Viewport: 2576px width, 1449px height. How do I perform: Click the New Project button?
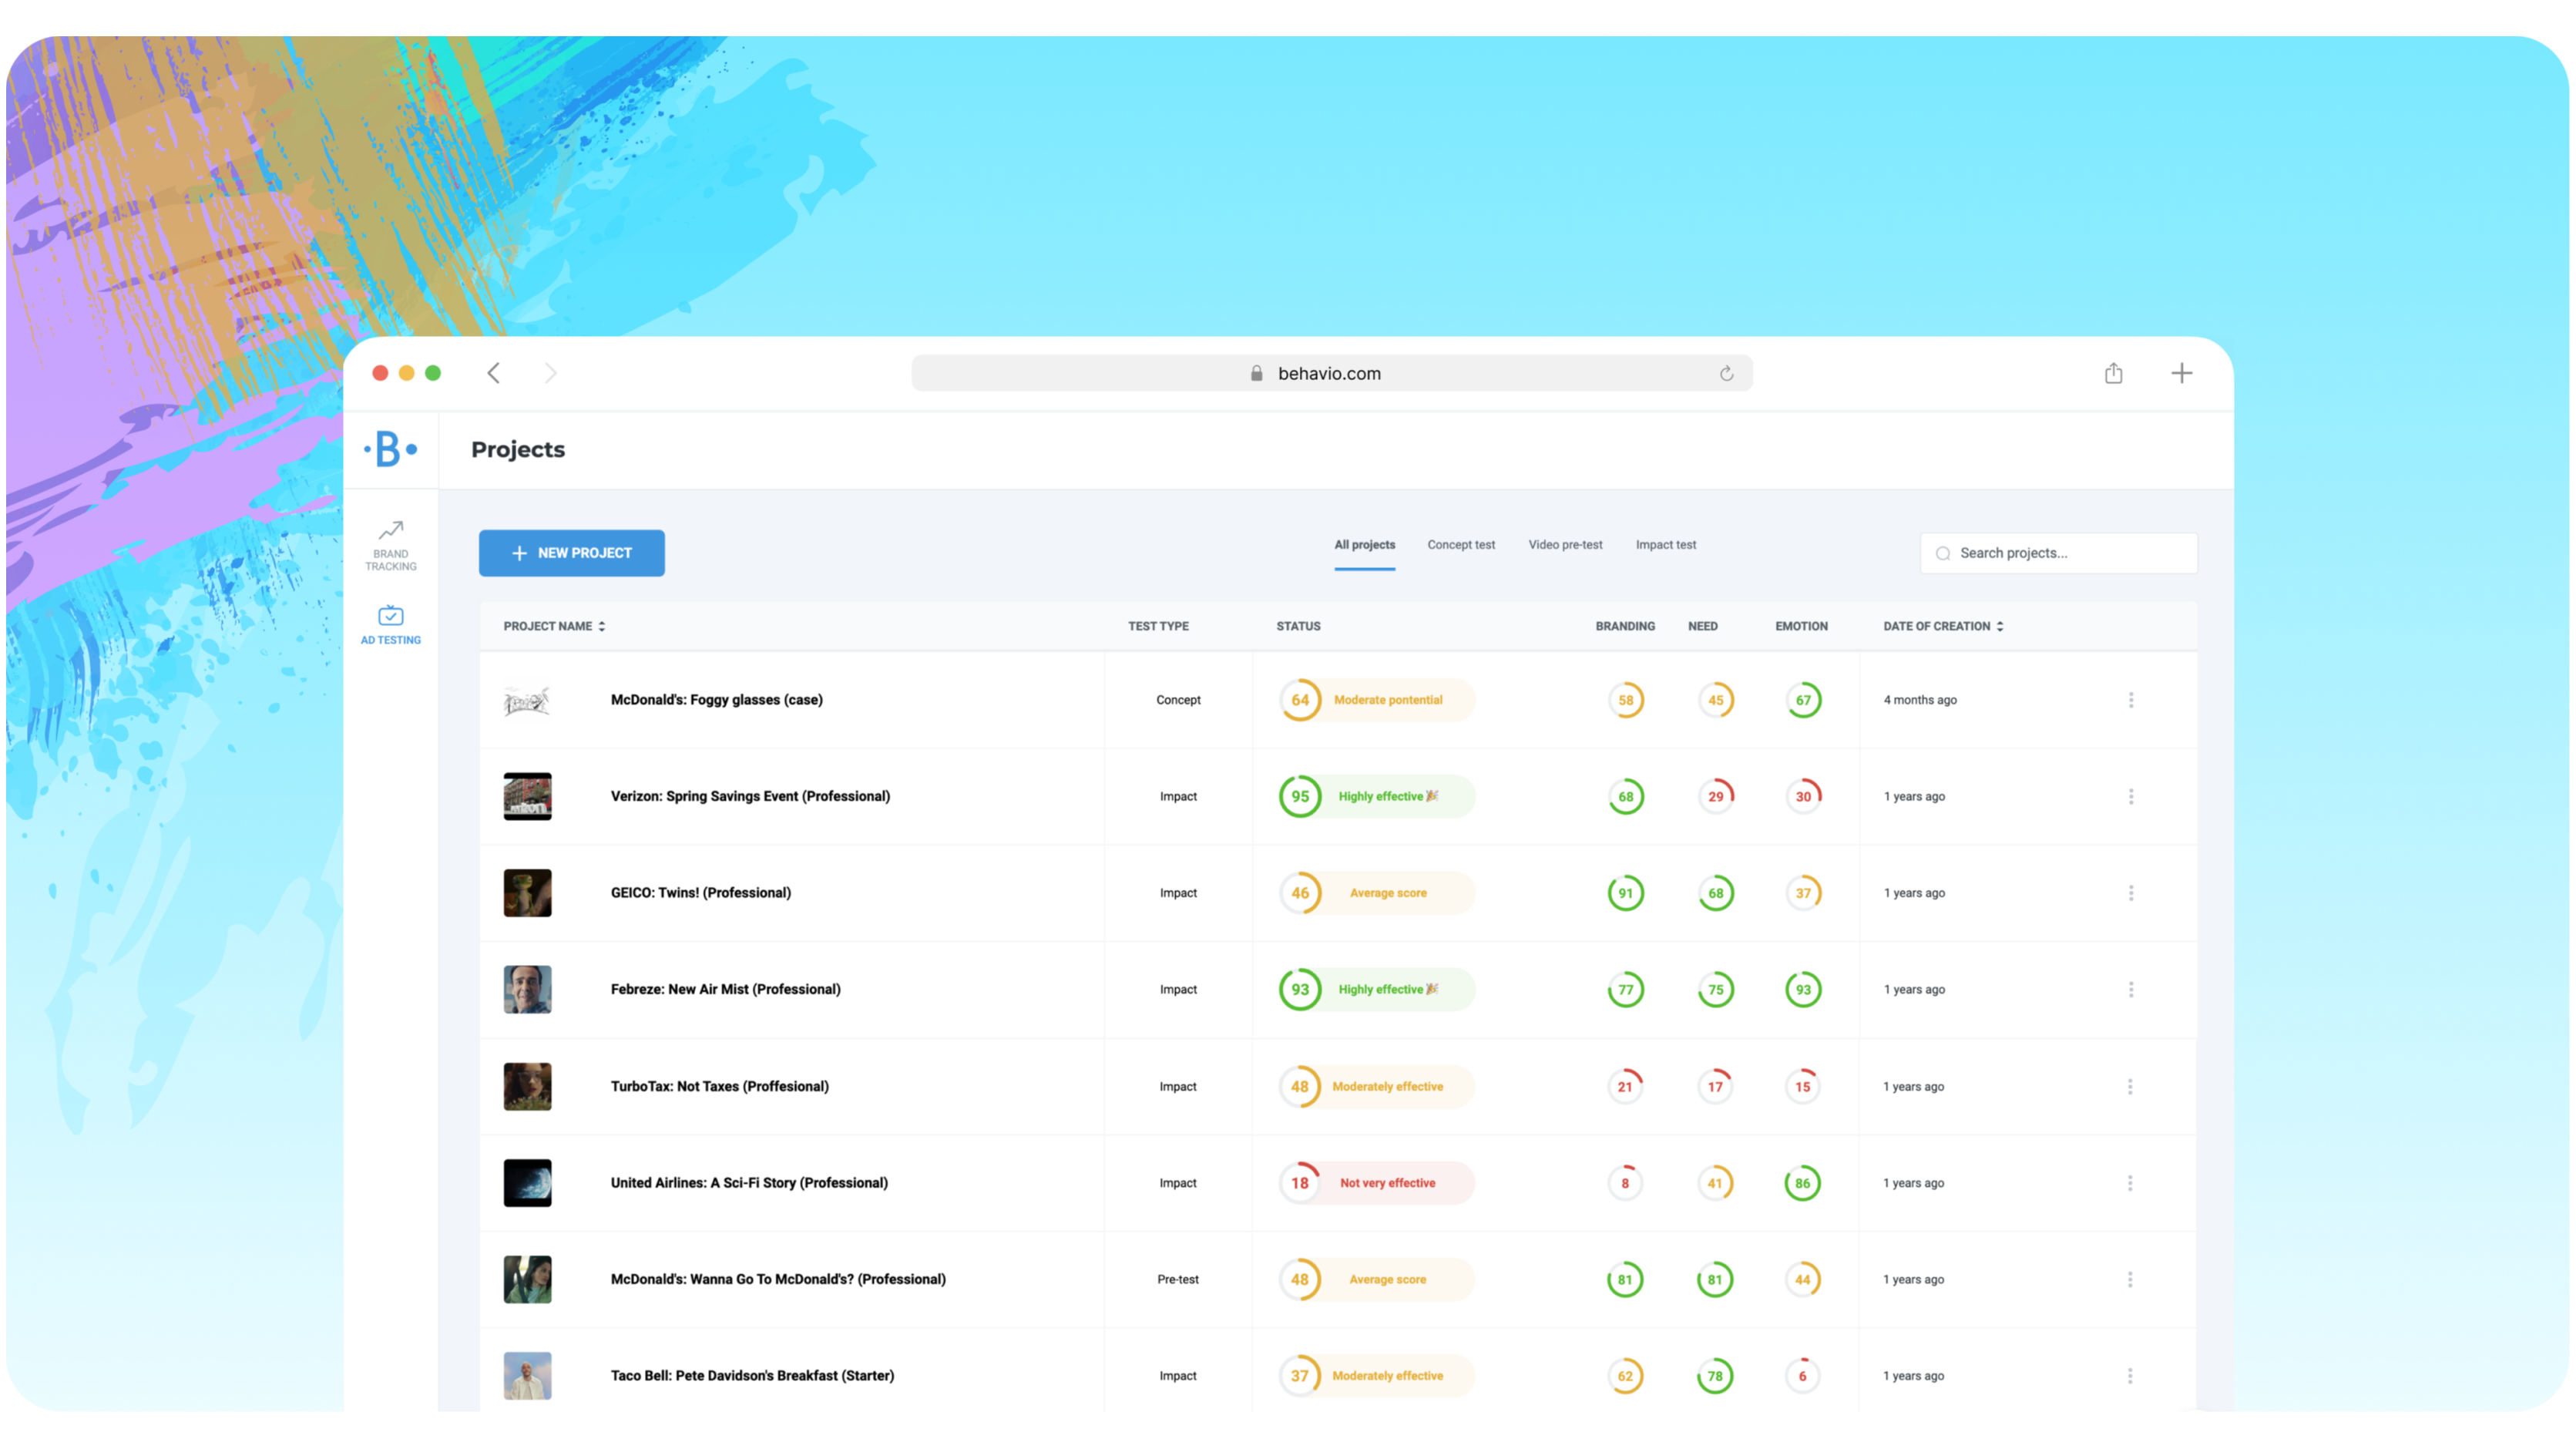point(571,553)
